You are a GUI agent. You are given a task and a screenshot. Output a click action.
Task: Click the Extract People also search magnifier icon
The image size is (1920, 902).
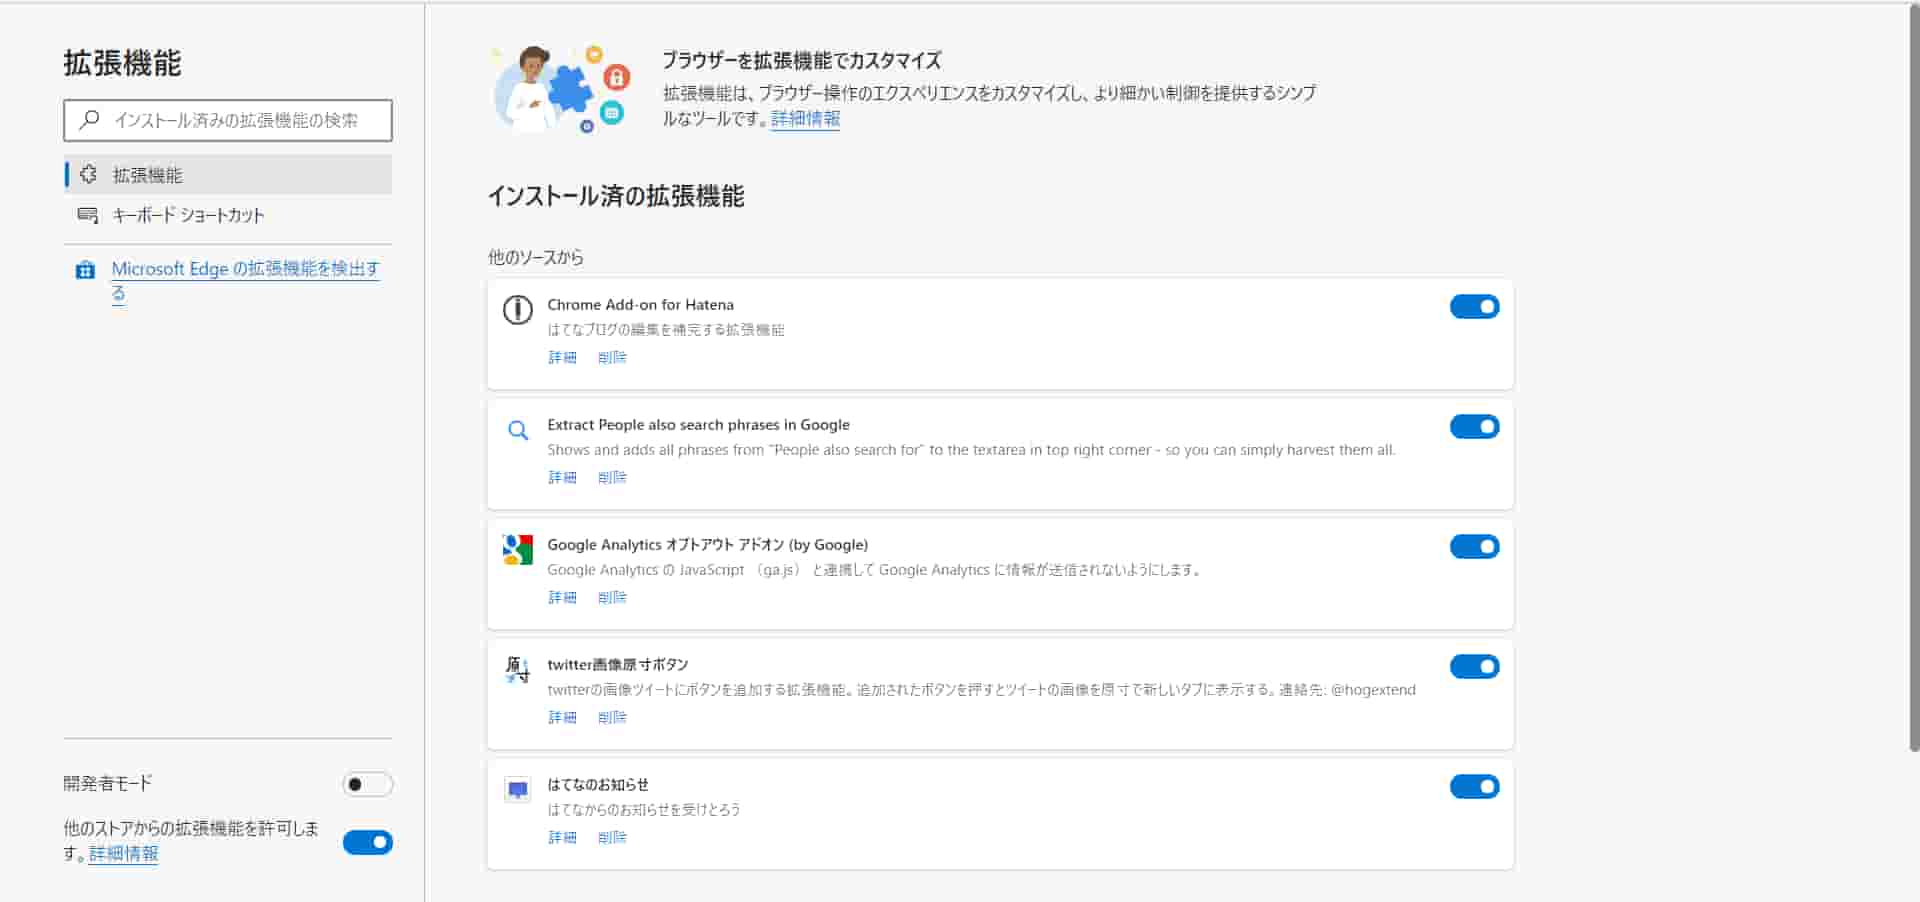click(517, 430)
